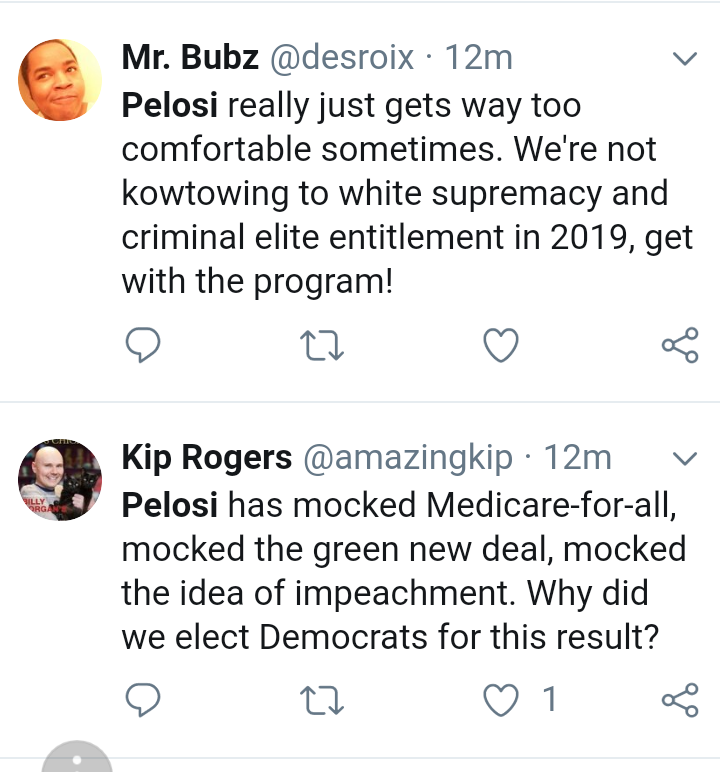Click the 12m timestamp on Kip's tweet
The height and width of the screenshot is (772, 720).
[x=577, y=458]
